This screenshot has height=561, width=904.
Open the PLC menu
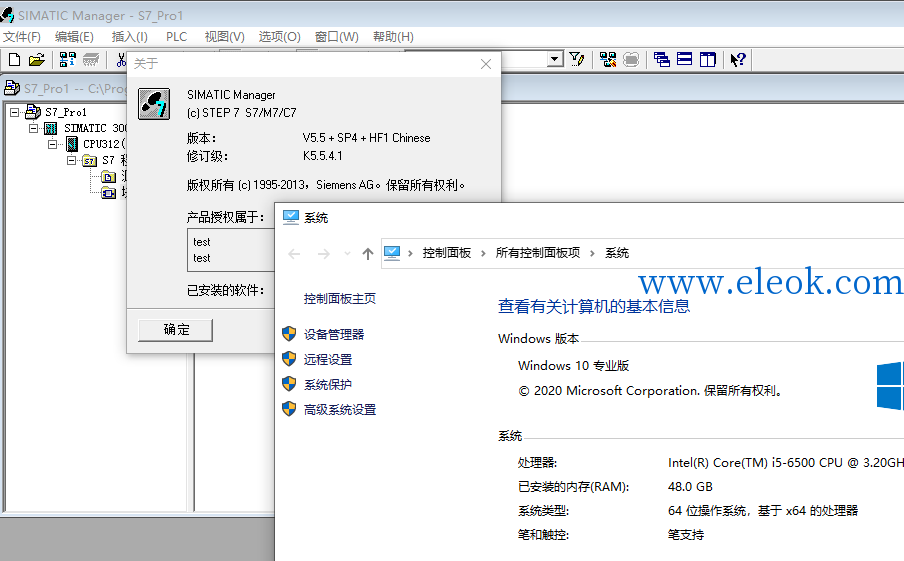click(176, 37)
